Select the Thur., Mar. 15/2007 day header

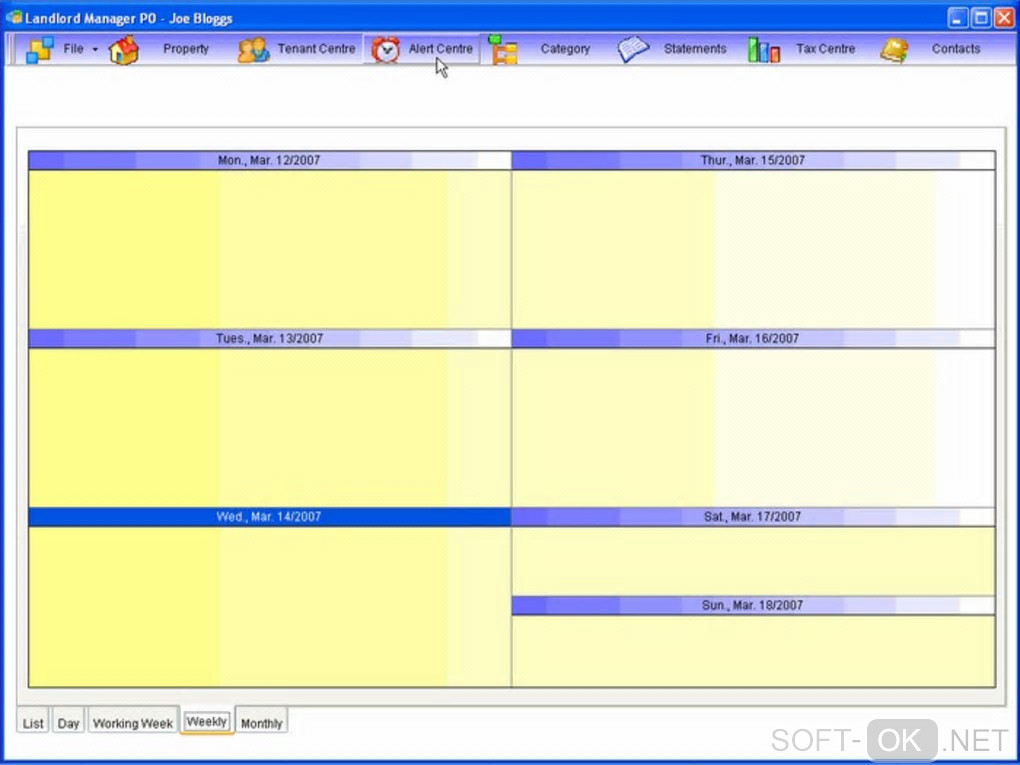(x=753, y=160)
